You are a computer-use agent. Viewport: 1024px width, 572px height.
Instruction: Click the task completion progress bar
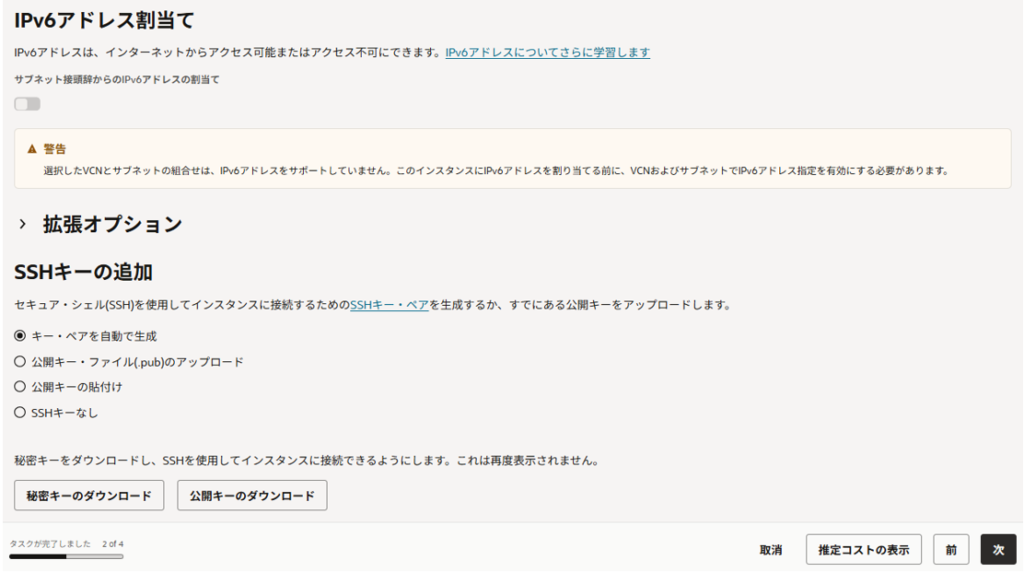click(x=66, y=556)
